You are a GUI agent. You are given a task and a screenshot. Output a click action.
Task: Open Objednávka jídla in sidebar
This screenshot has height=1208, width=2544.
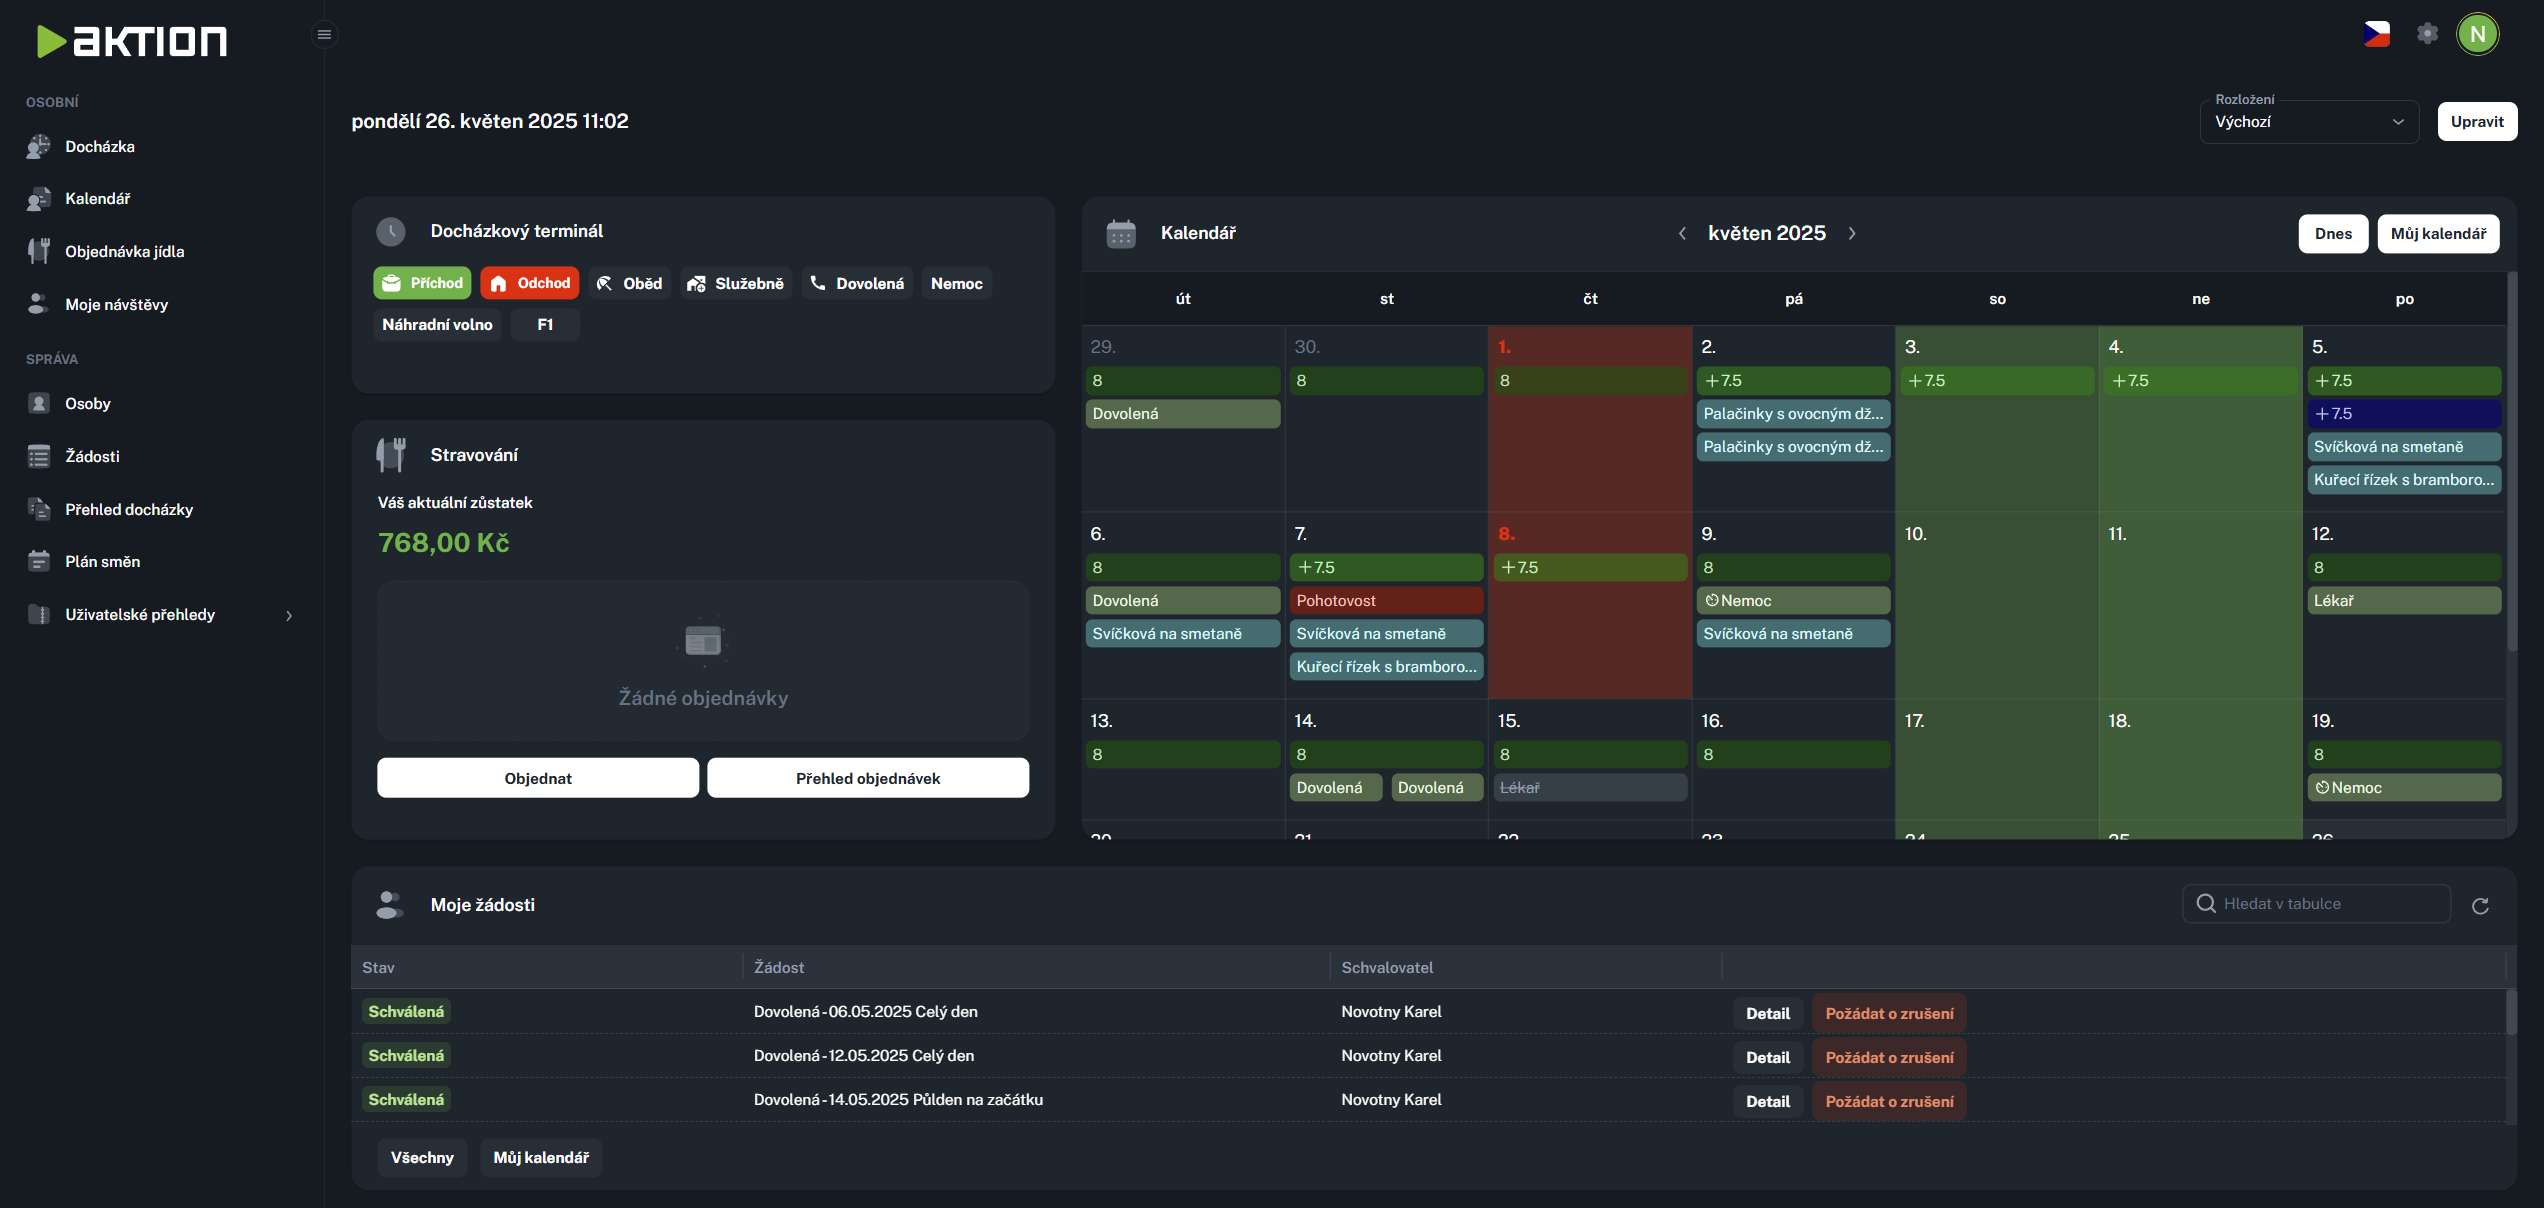[124, 252]
